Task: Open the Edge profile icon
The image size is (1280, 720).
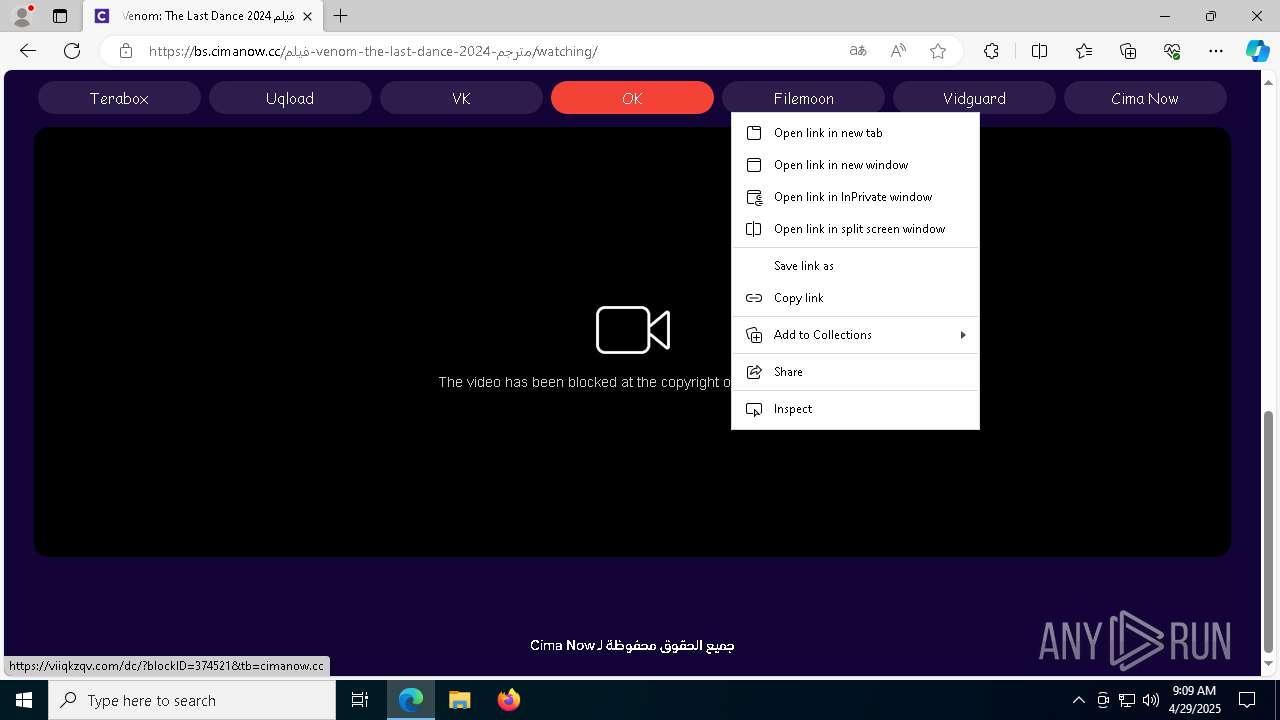Action: (x=21, y=16)
